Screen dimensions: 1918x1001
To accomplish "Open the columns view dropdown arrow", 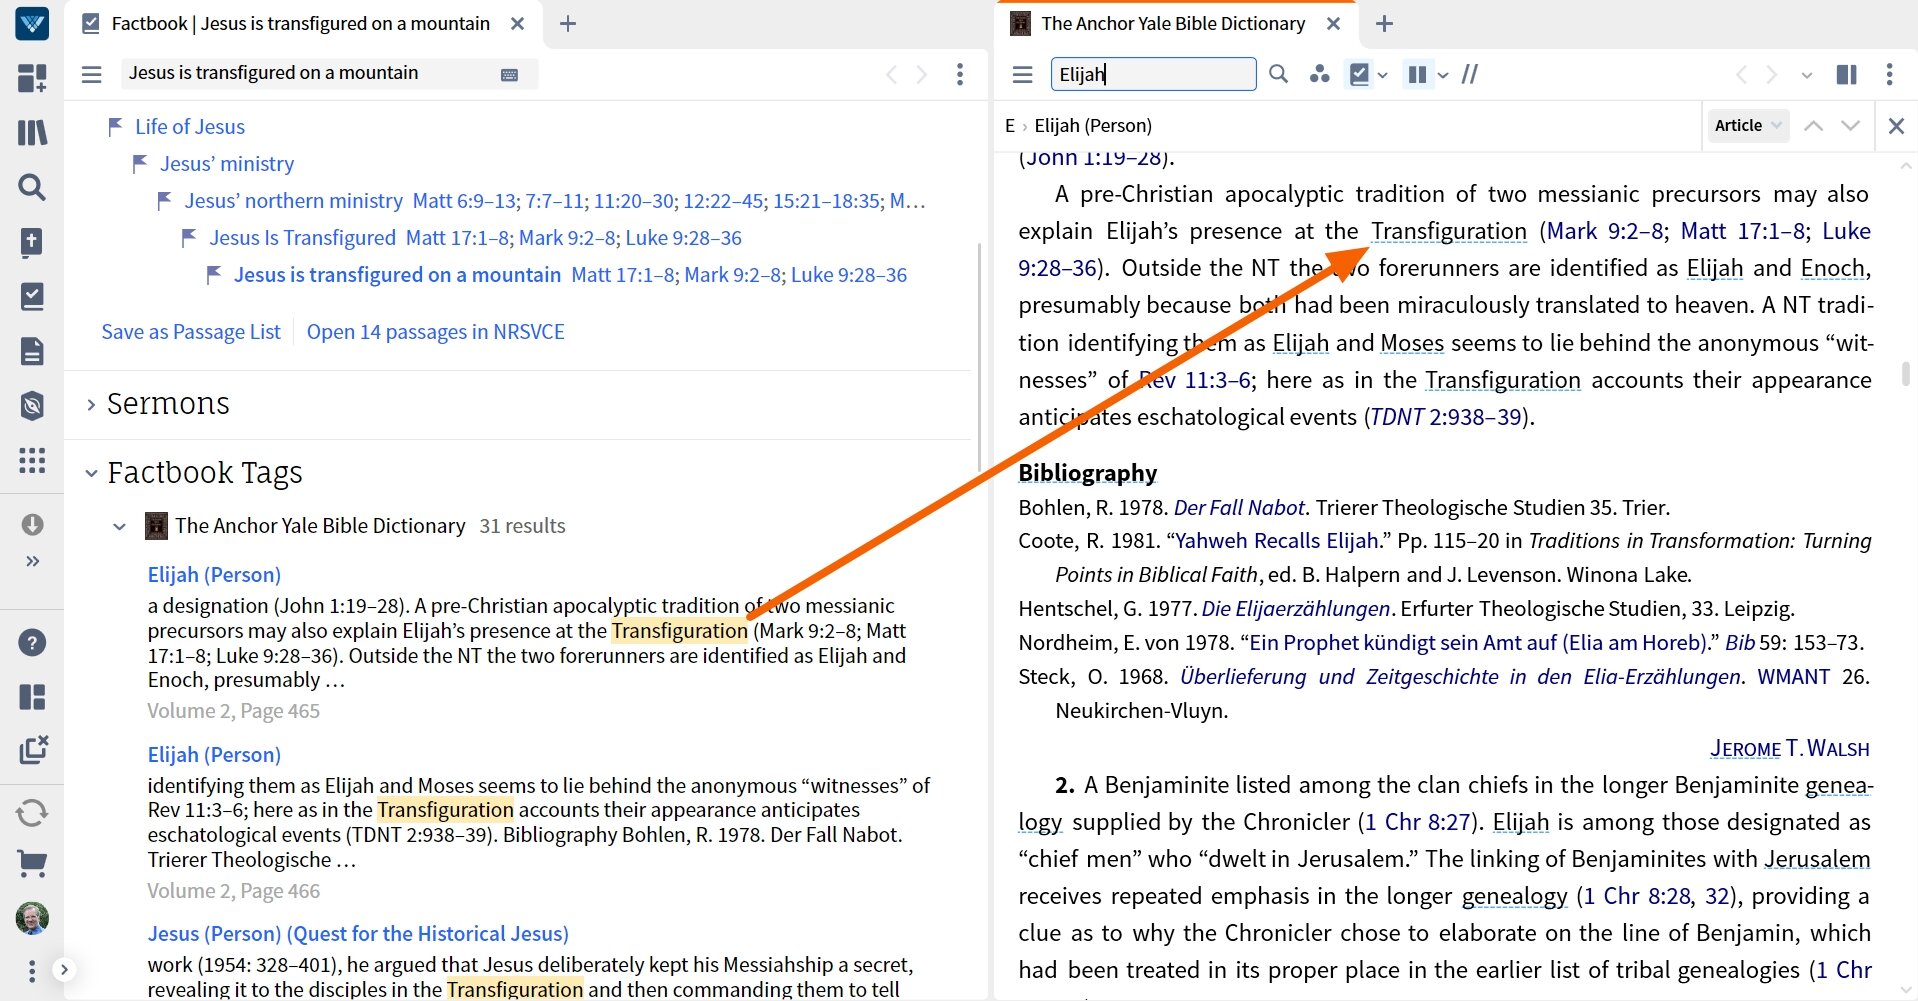I will (1443, 75).
